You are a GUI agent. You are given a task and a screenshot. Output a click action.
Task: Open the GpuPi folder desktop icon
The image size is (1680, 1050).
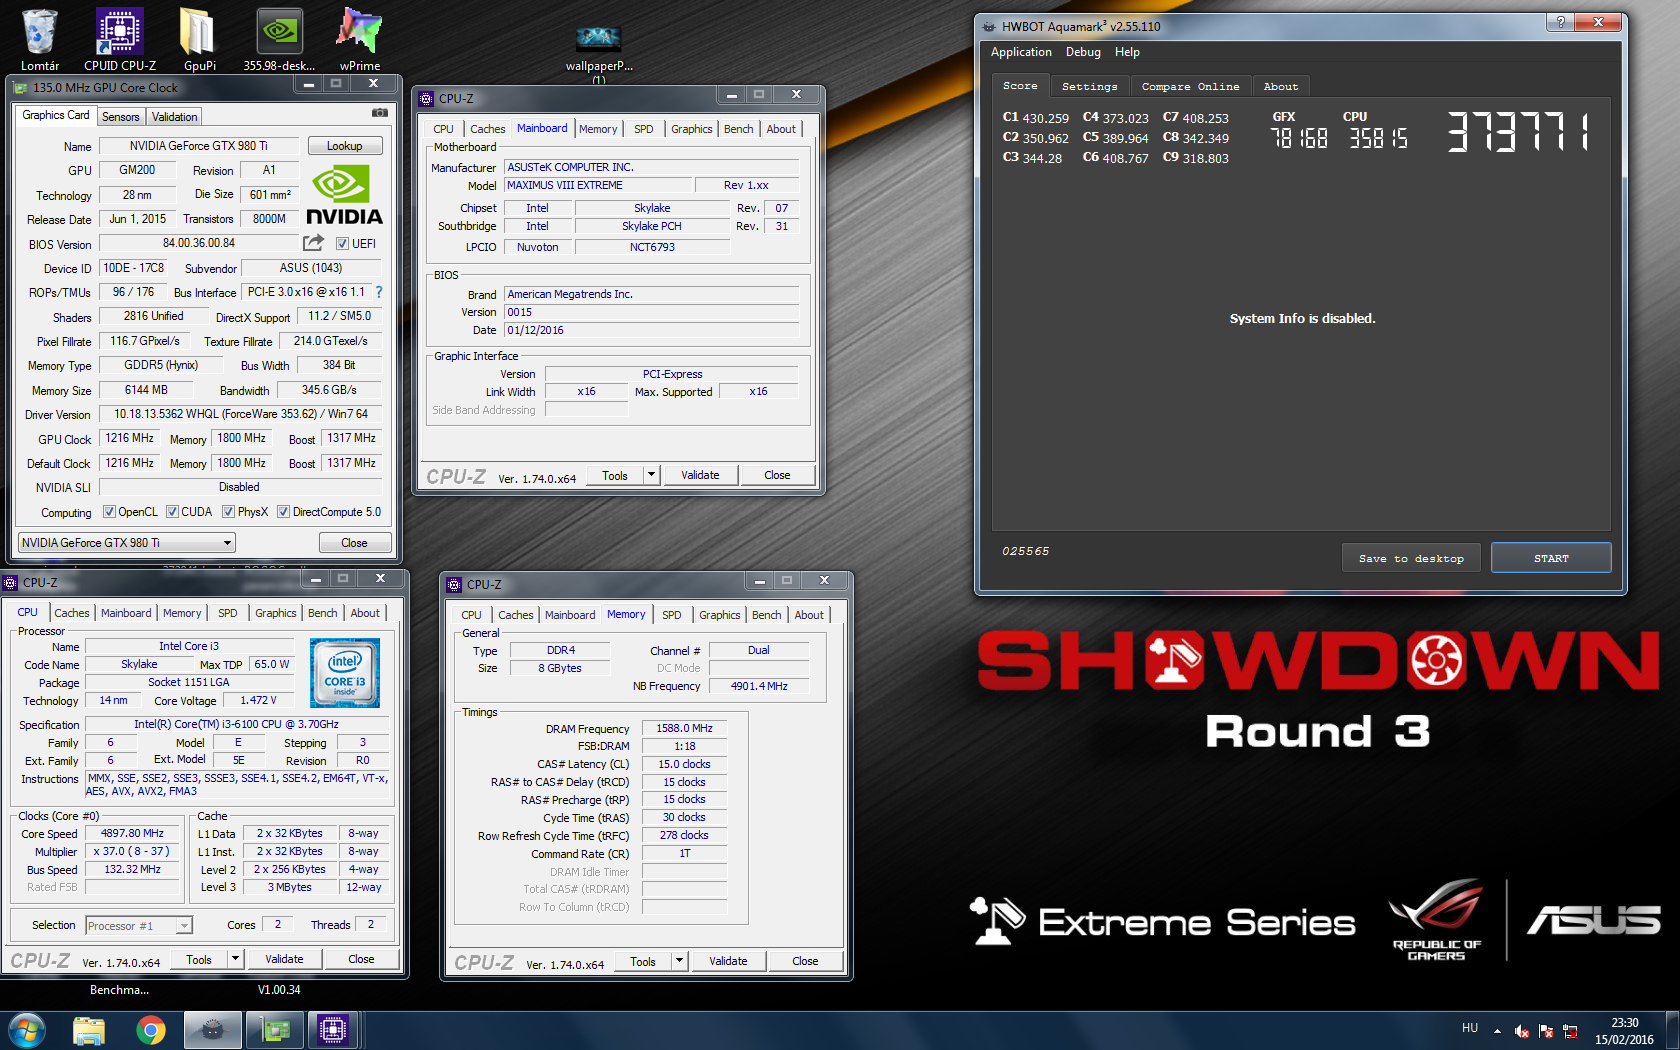coord(199,38)
